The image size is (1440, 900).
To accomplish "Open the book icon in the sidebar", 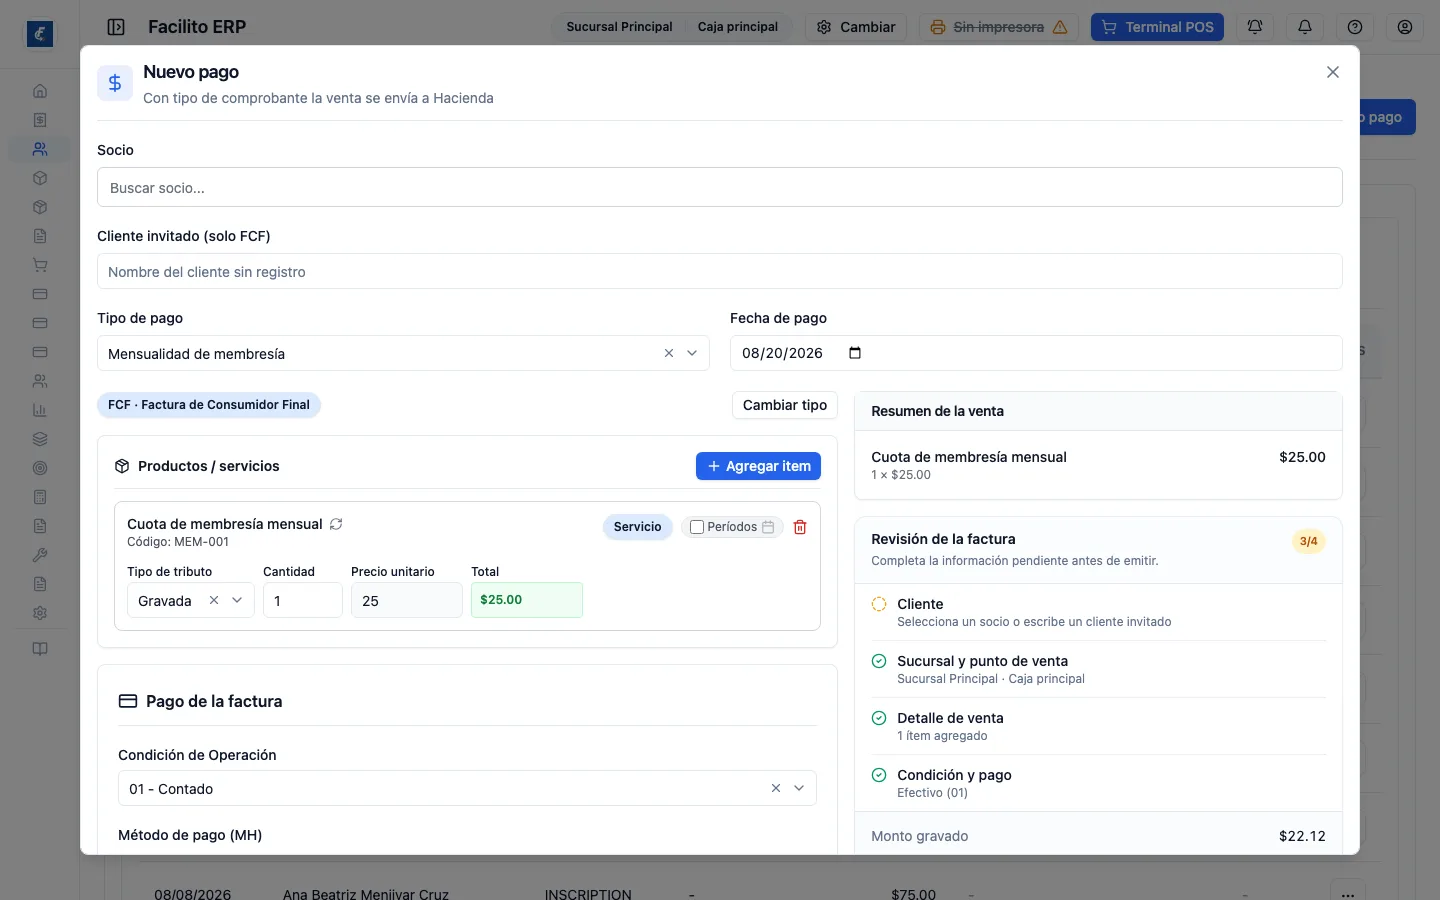I will point(40,649).
